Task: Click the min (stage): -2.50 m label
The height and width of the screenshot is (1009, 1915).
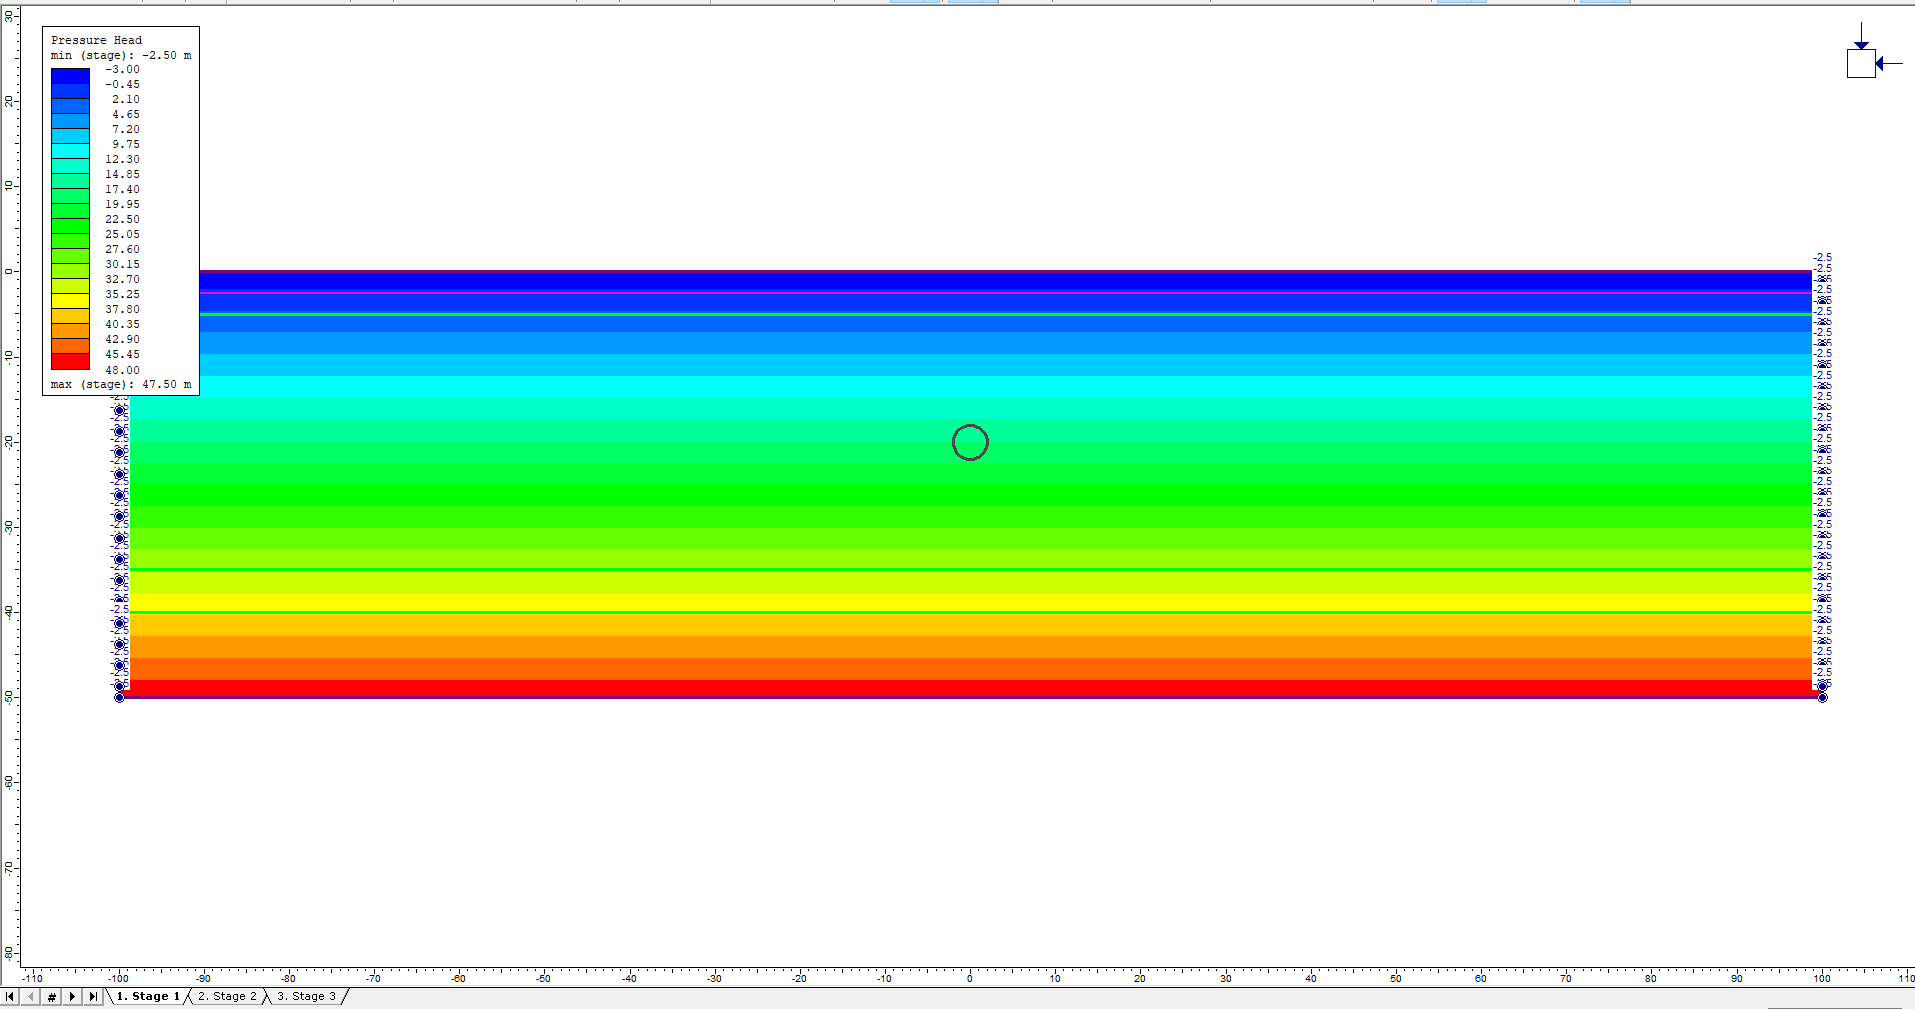Action: [x=120, y=55]
